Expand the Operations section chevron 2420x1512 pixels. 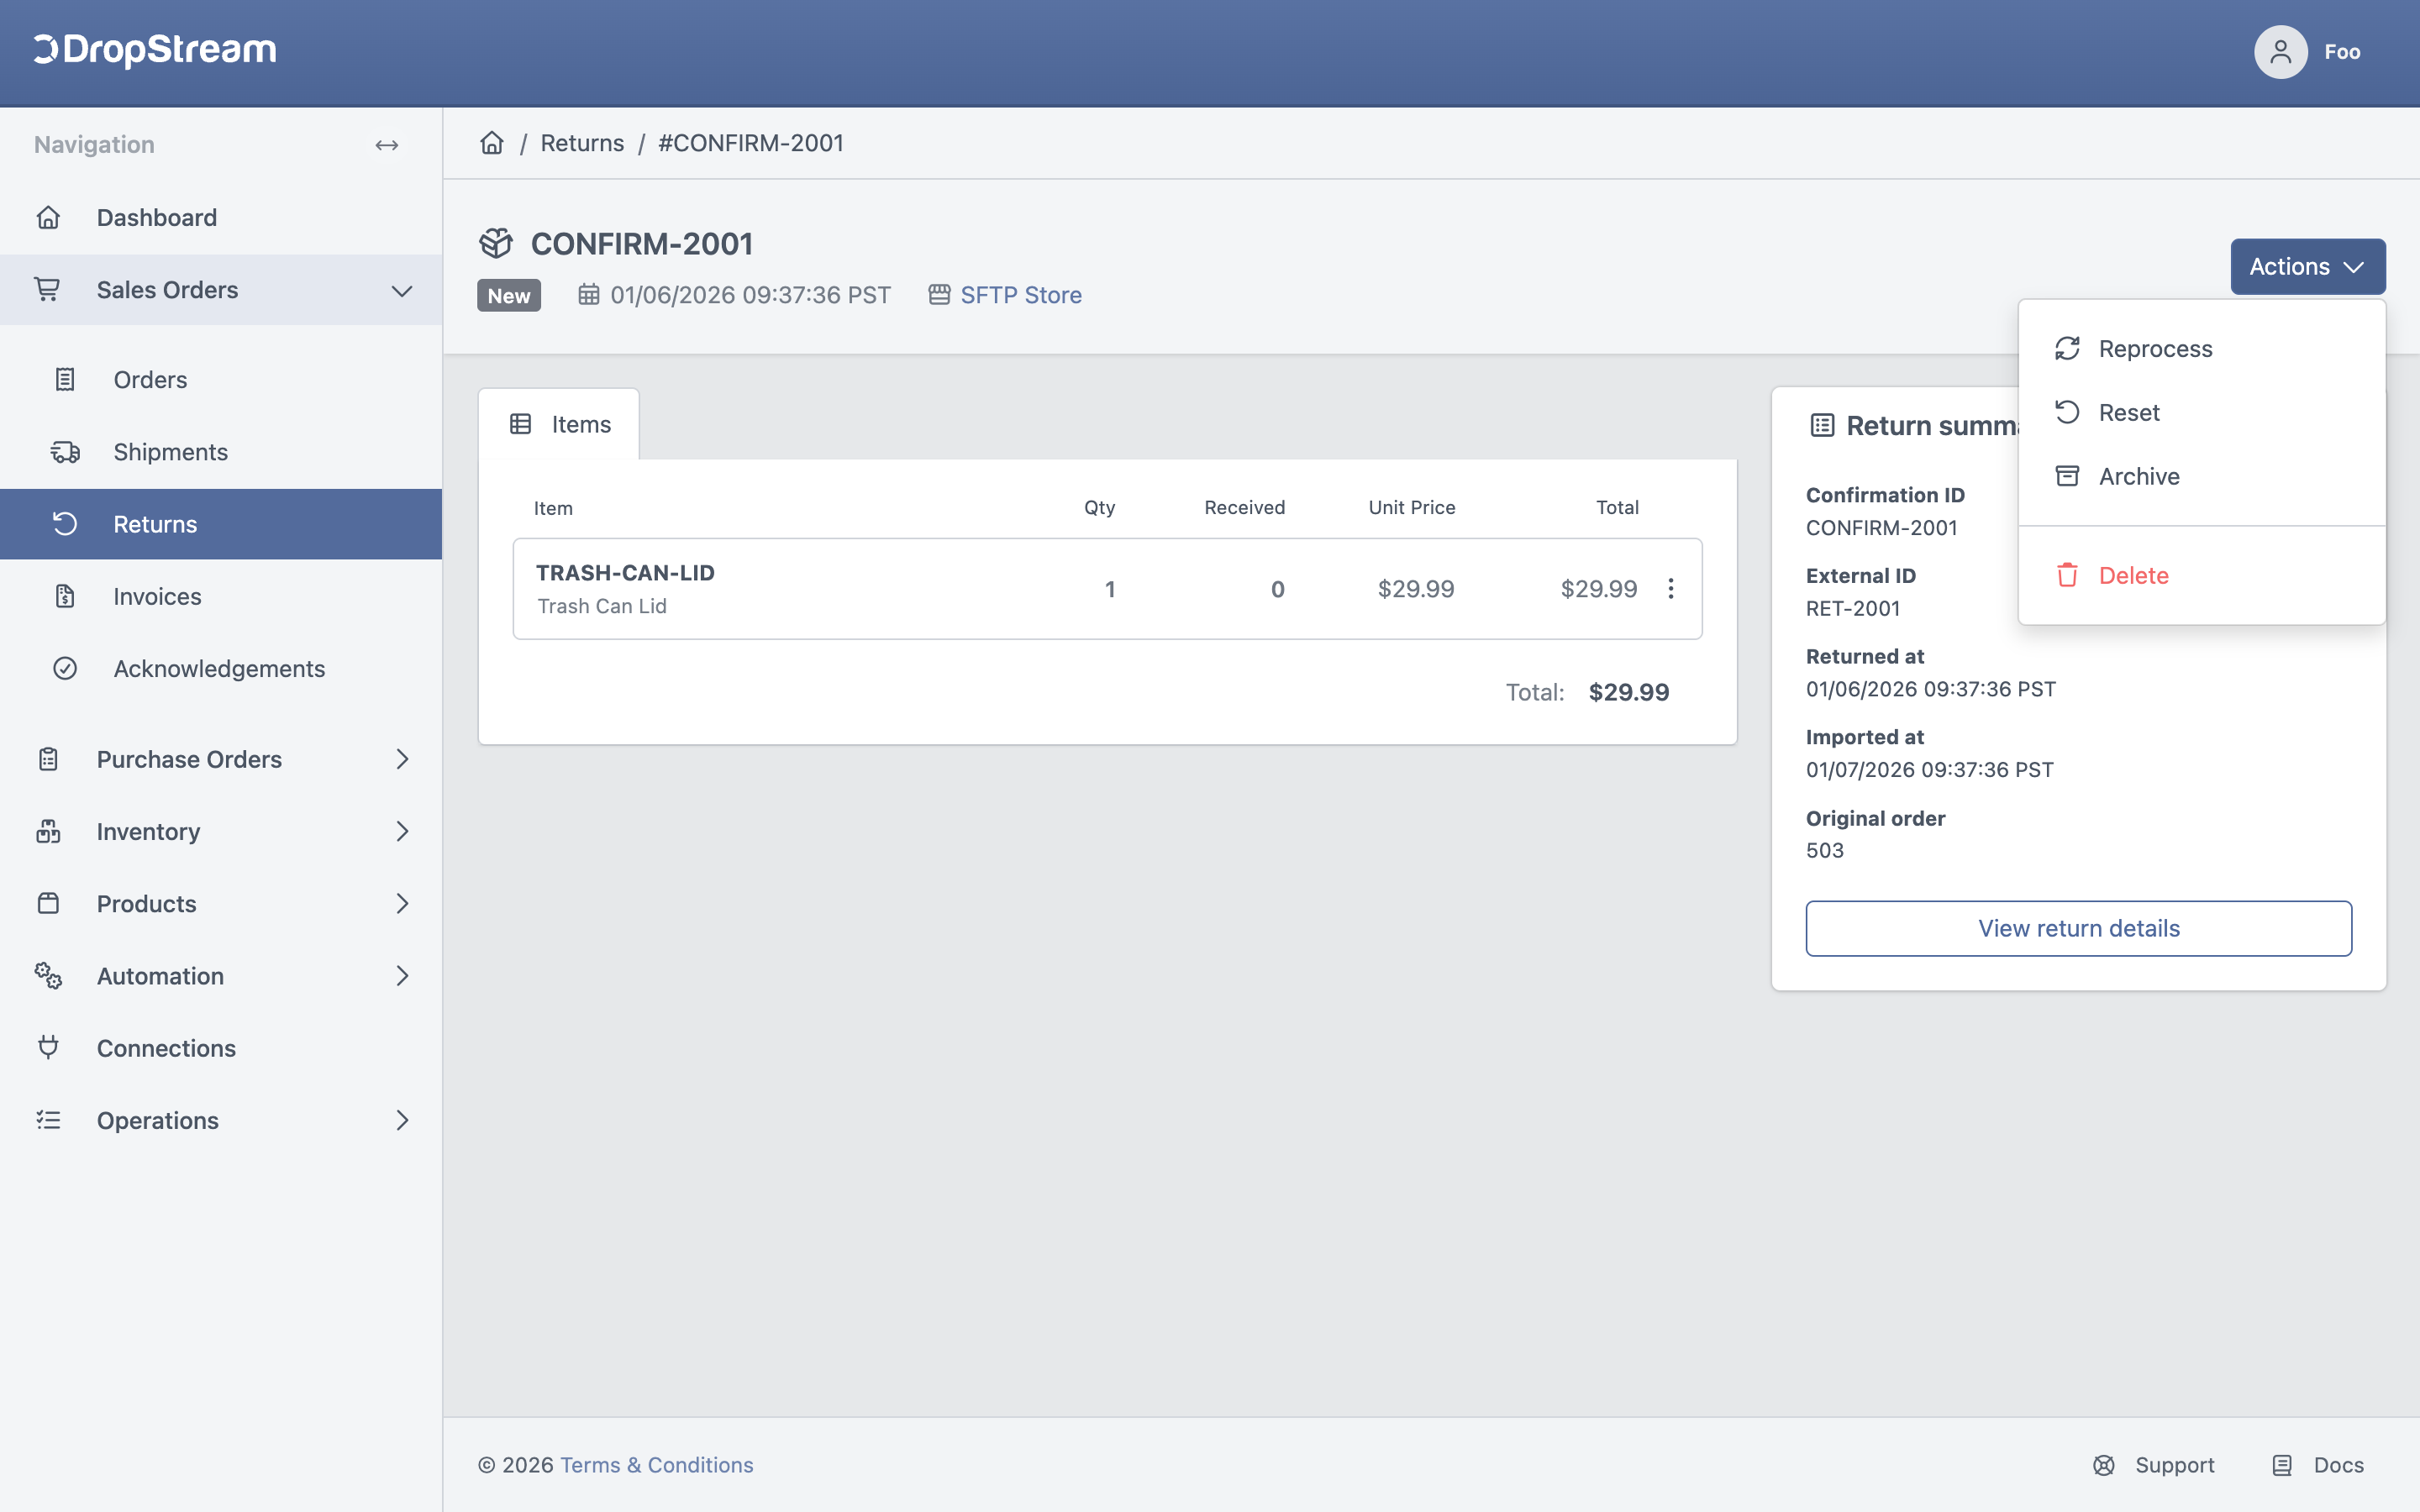click(402, 1121)
